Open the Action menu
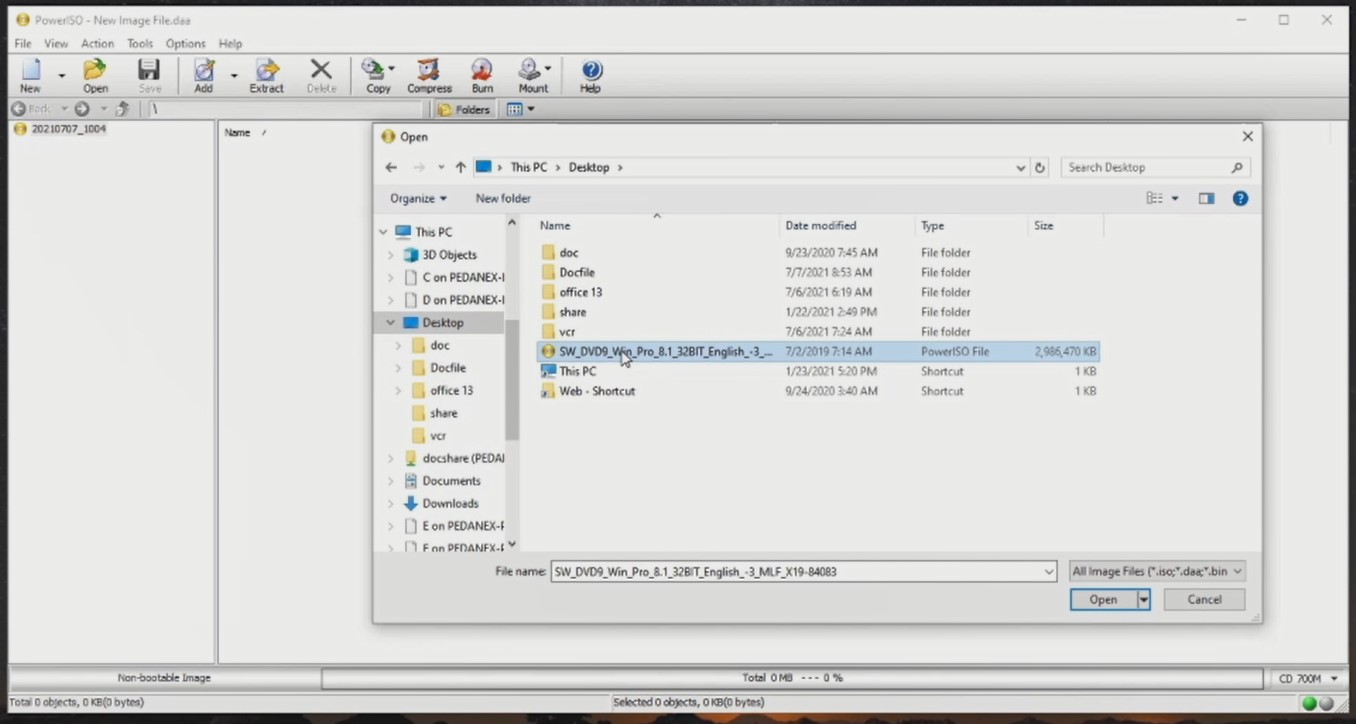 pyautogui.click(x=97, y=43)
